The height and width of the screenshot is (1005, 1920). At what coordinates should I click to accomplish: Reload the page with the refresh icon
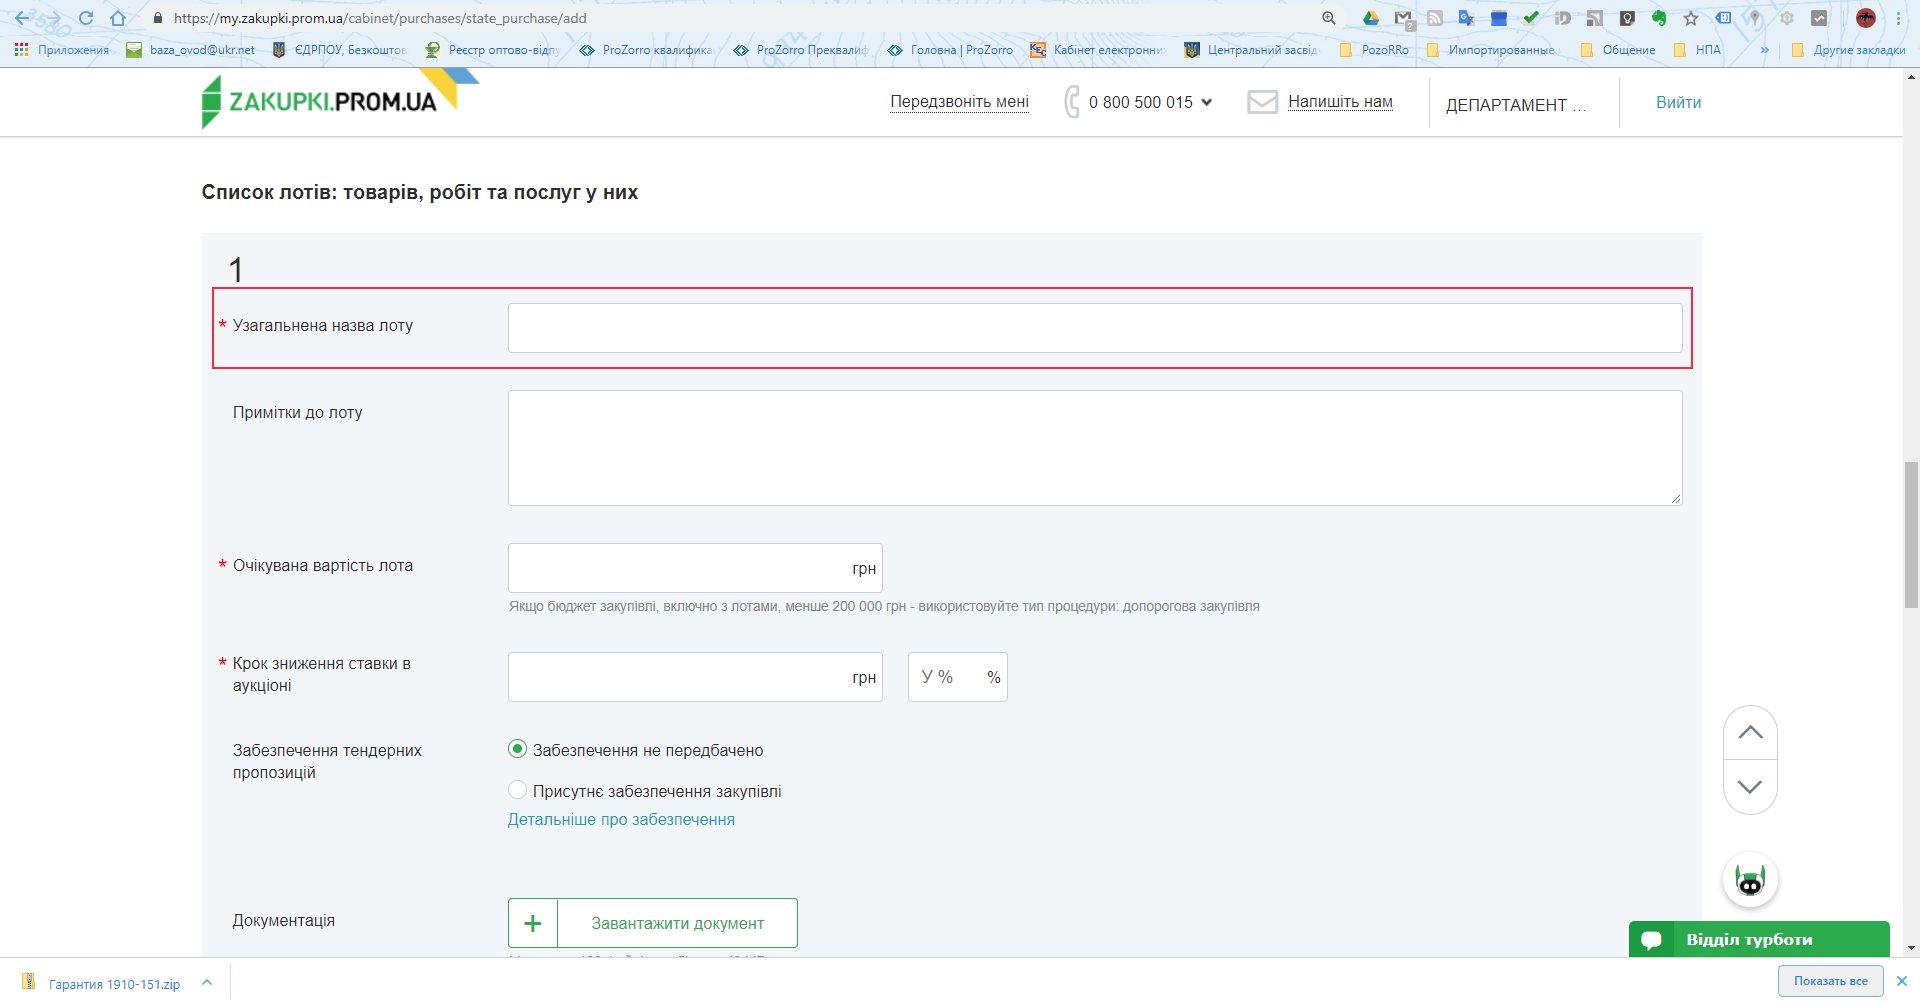[x=86, y=18]
